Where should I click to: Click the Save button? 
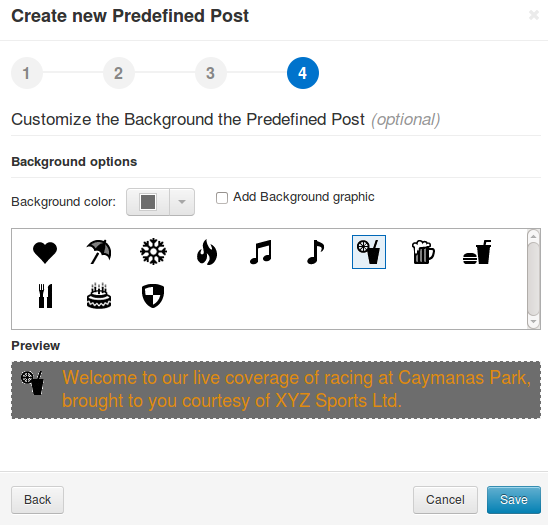[514, 500]
